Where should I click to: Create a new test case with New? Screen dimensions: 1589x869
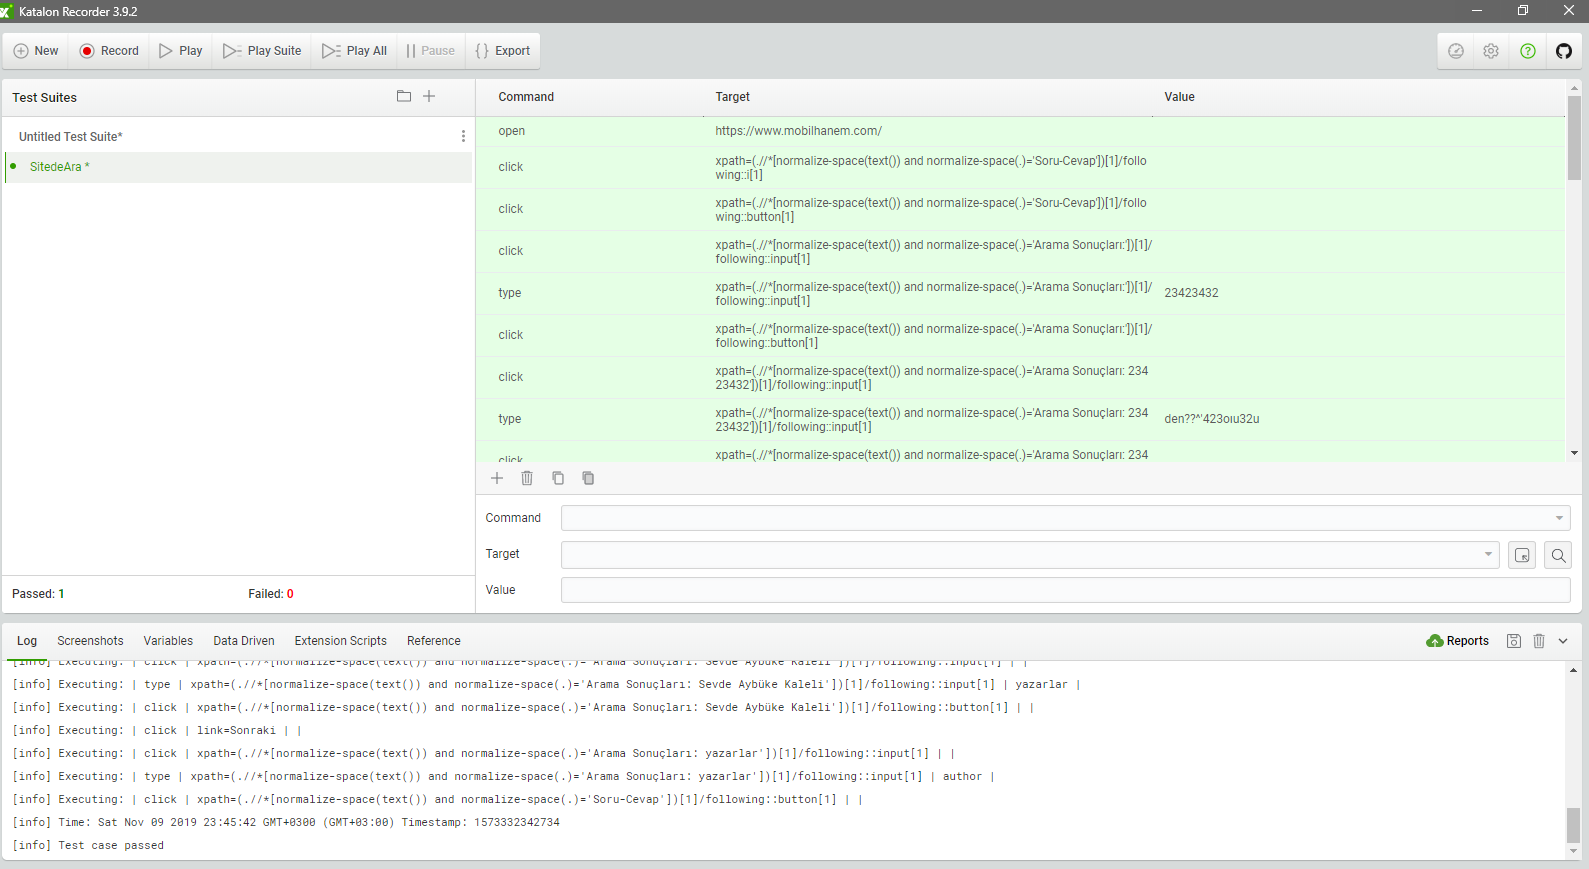[36, 51]
